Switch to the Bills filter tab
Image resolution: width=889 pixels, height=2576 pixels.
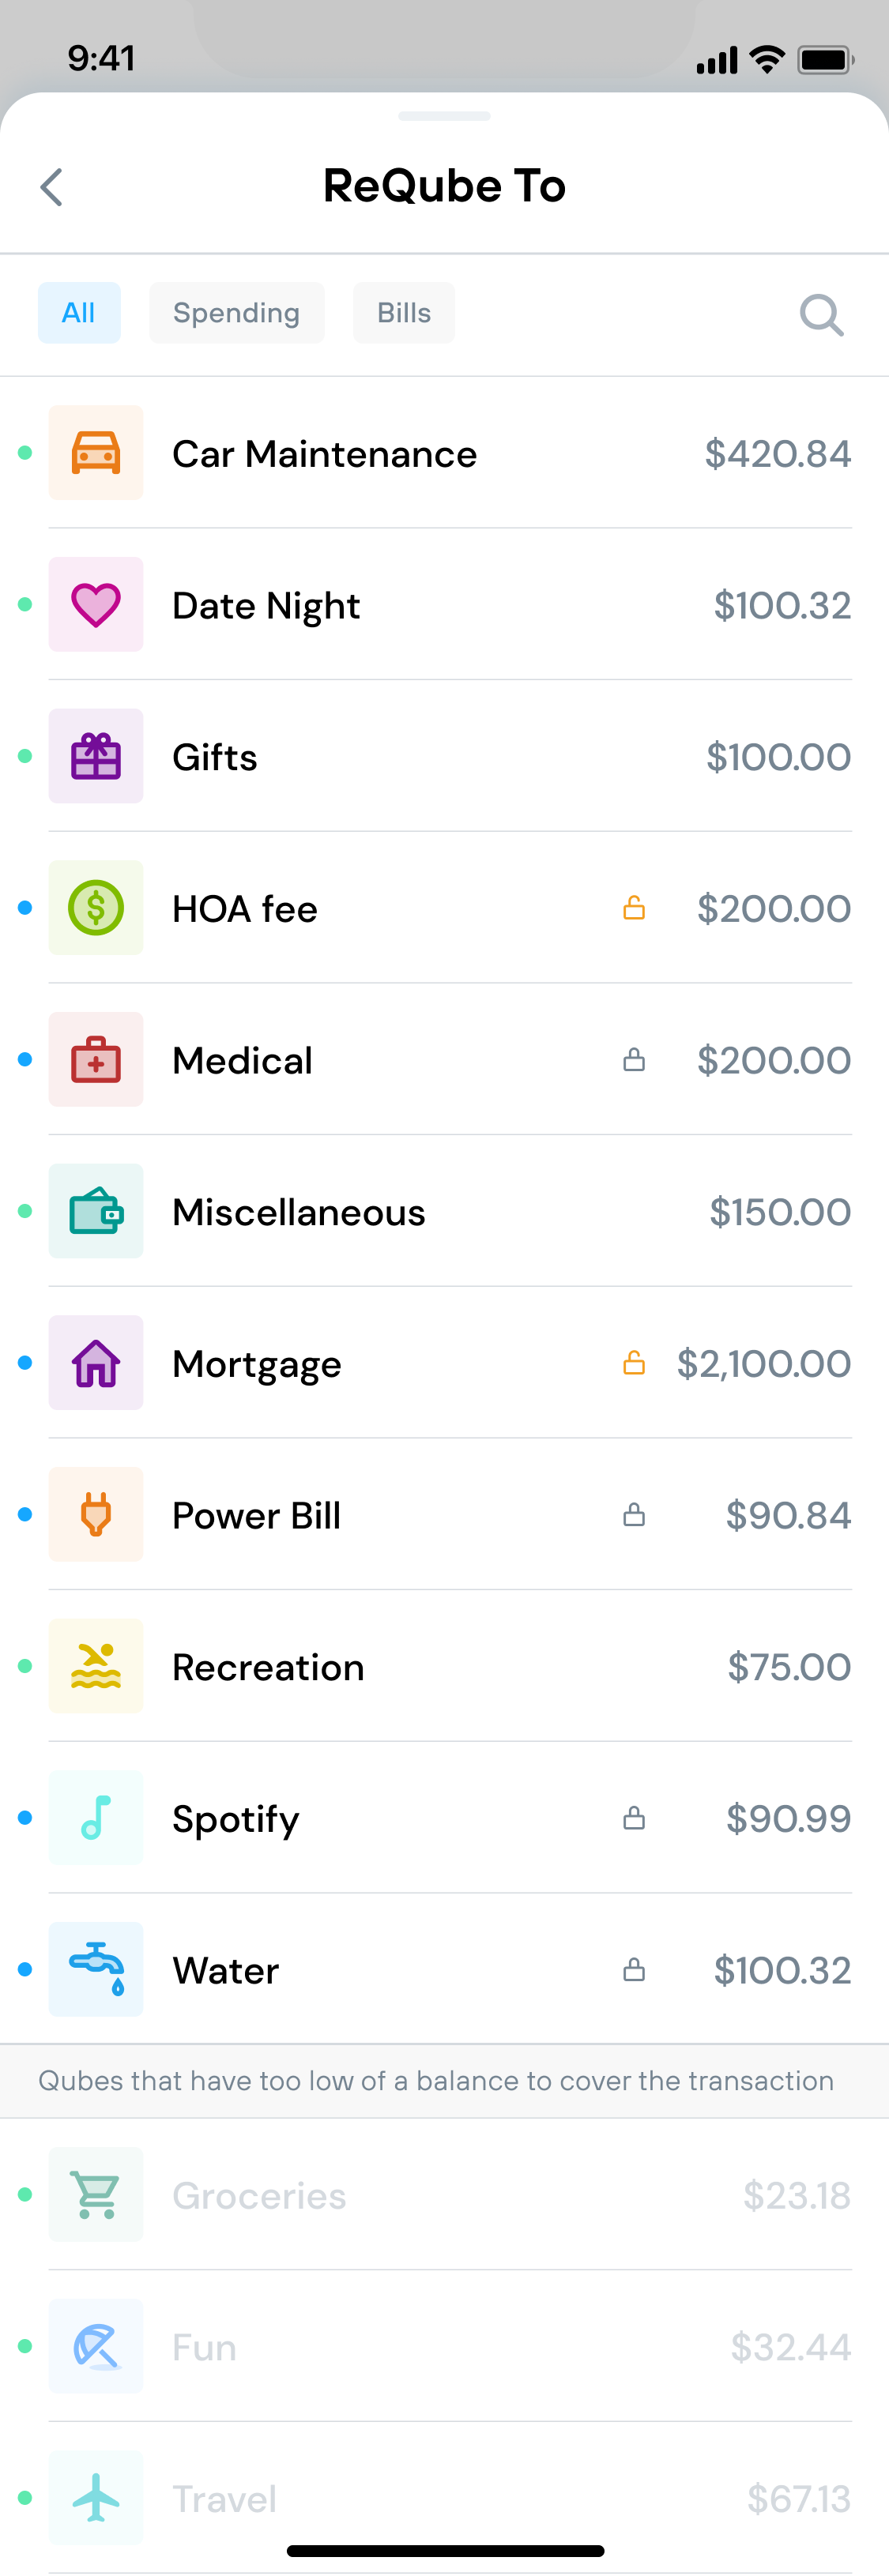click(404, 313)
